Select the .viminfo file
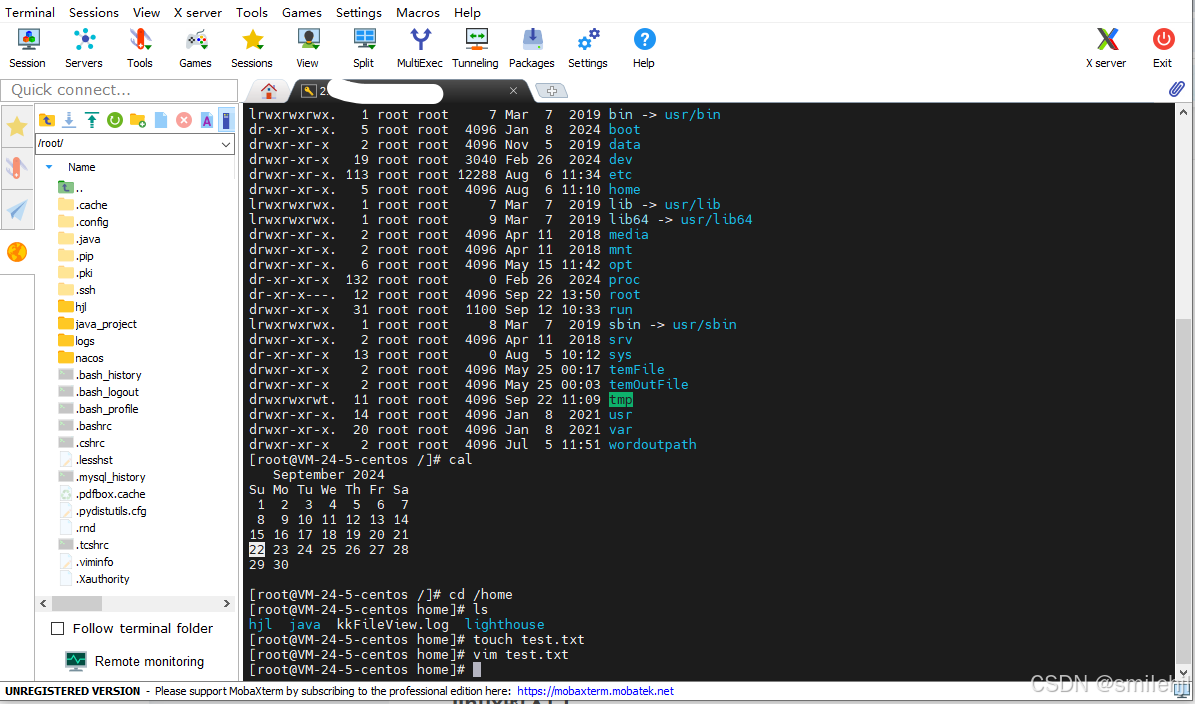The width and height of the screenshot is (1195, 704). coord(86,562)
